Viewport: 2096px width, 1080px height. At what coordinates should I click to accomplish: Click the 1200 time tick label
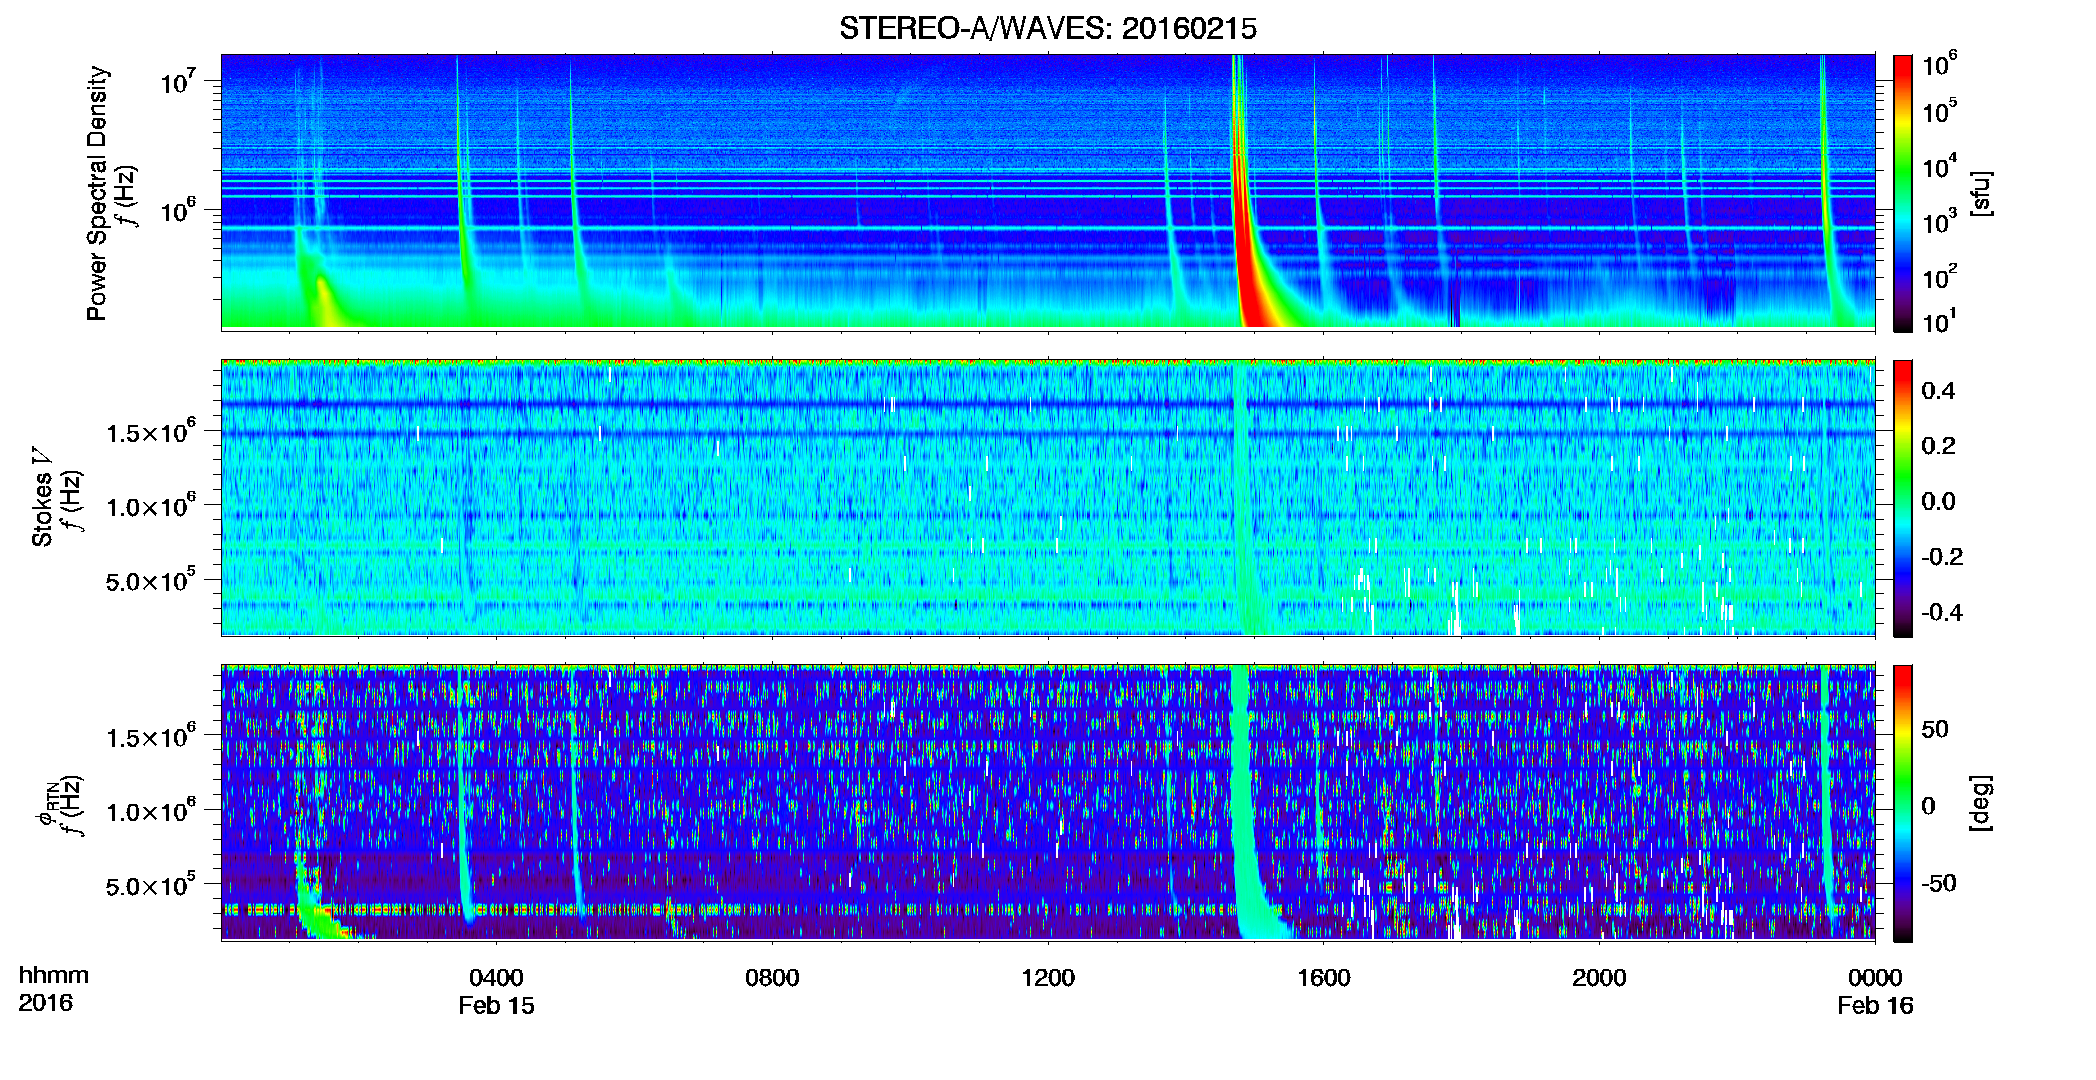tap(1048, 978)
